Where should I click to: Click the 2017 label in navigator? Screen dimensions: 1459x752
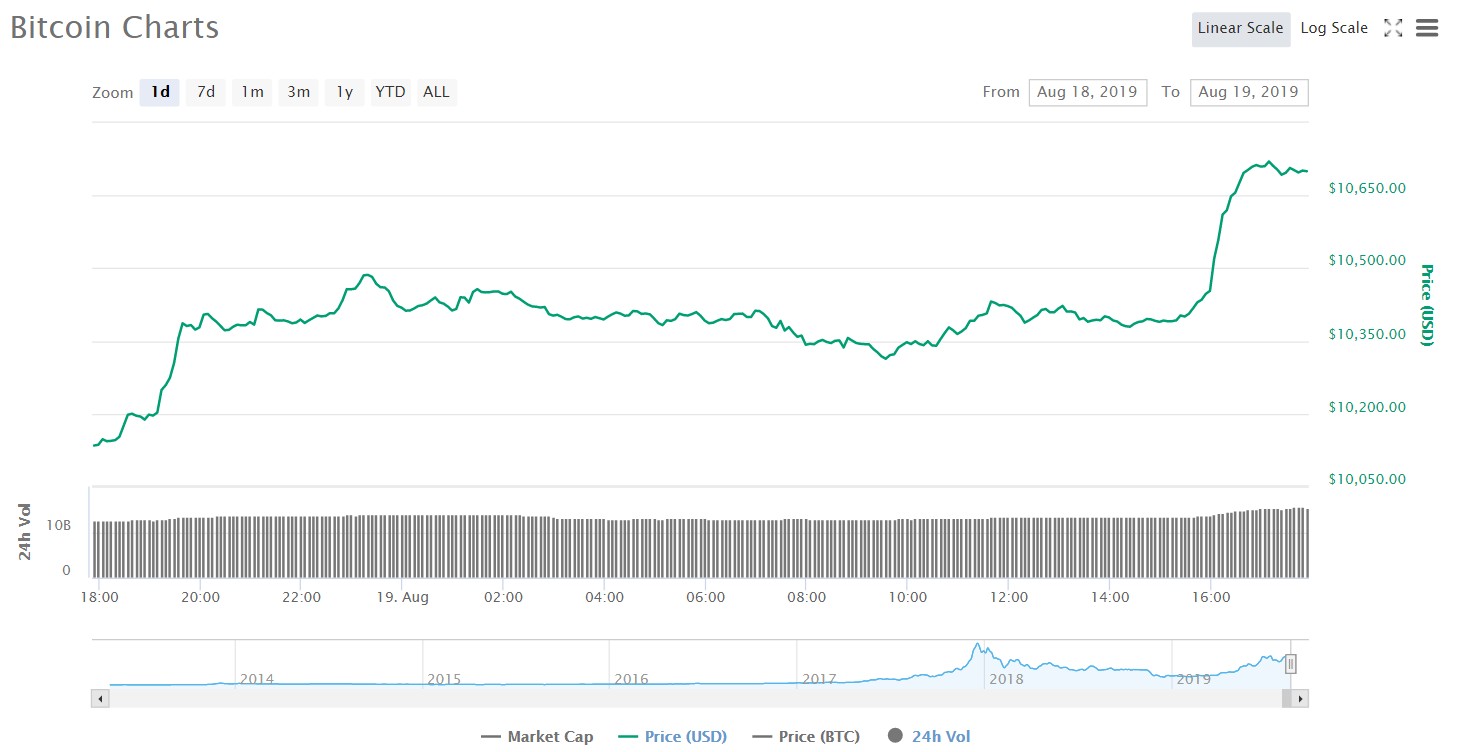coord(819,679)
